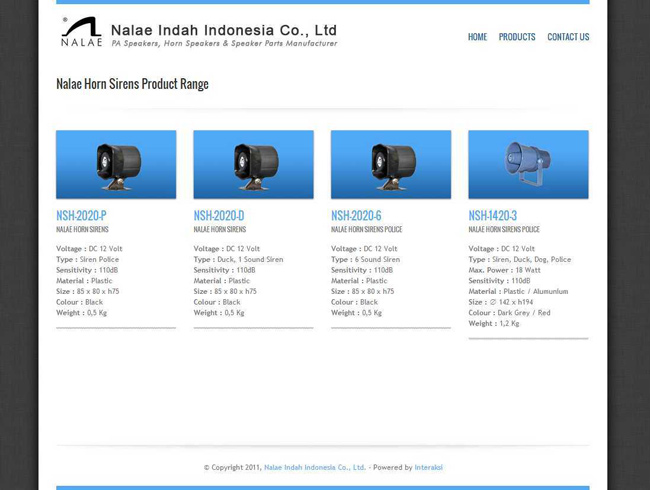Go to the HOME menu item
The height and width of the screenshot is (490, 650).
pos(477,37)
